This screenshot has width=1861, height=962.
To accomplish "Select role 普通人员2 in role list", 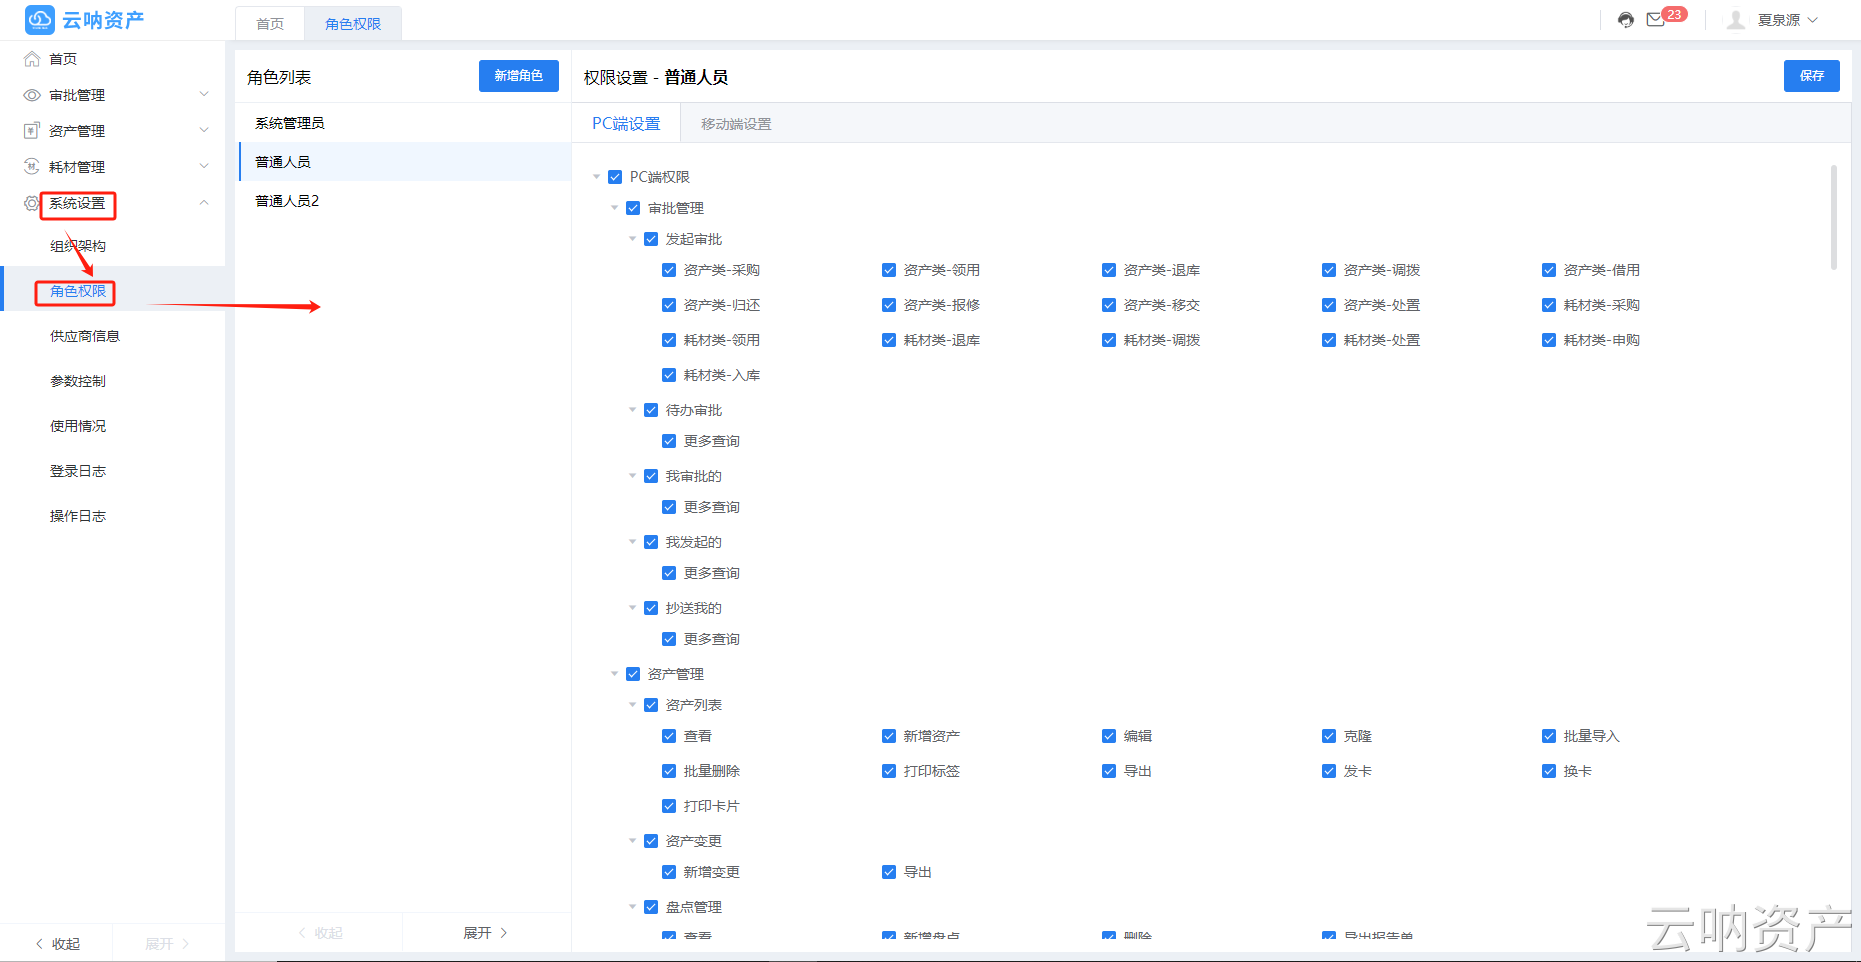I will [x=404, y=201].
